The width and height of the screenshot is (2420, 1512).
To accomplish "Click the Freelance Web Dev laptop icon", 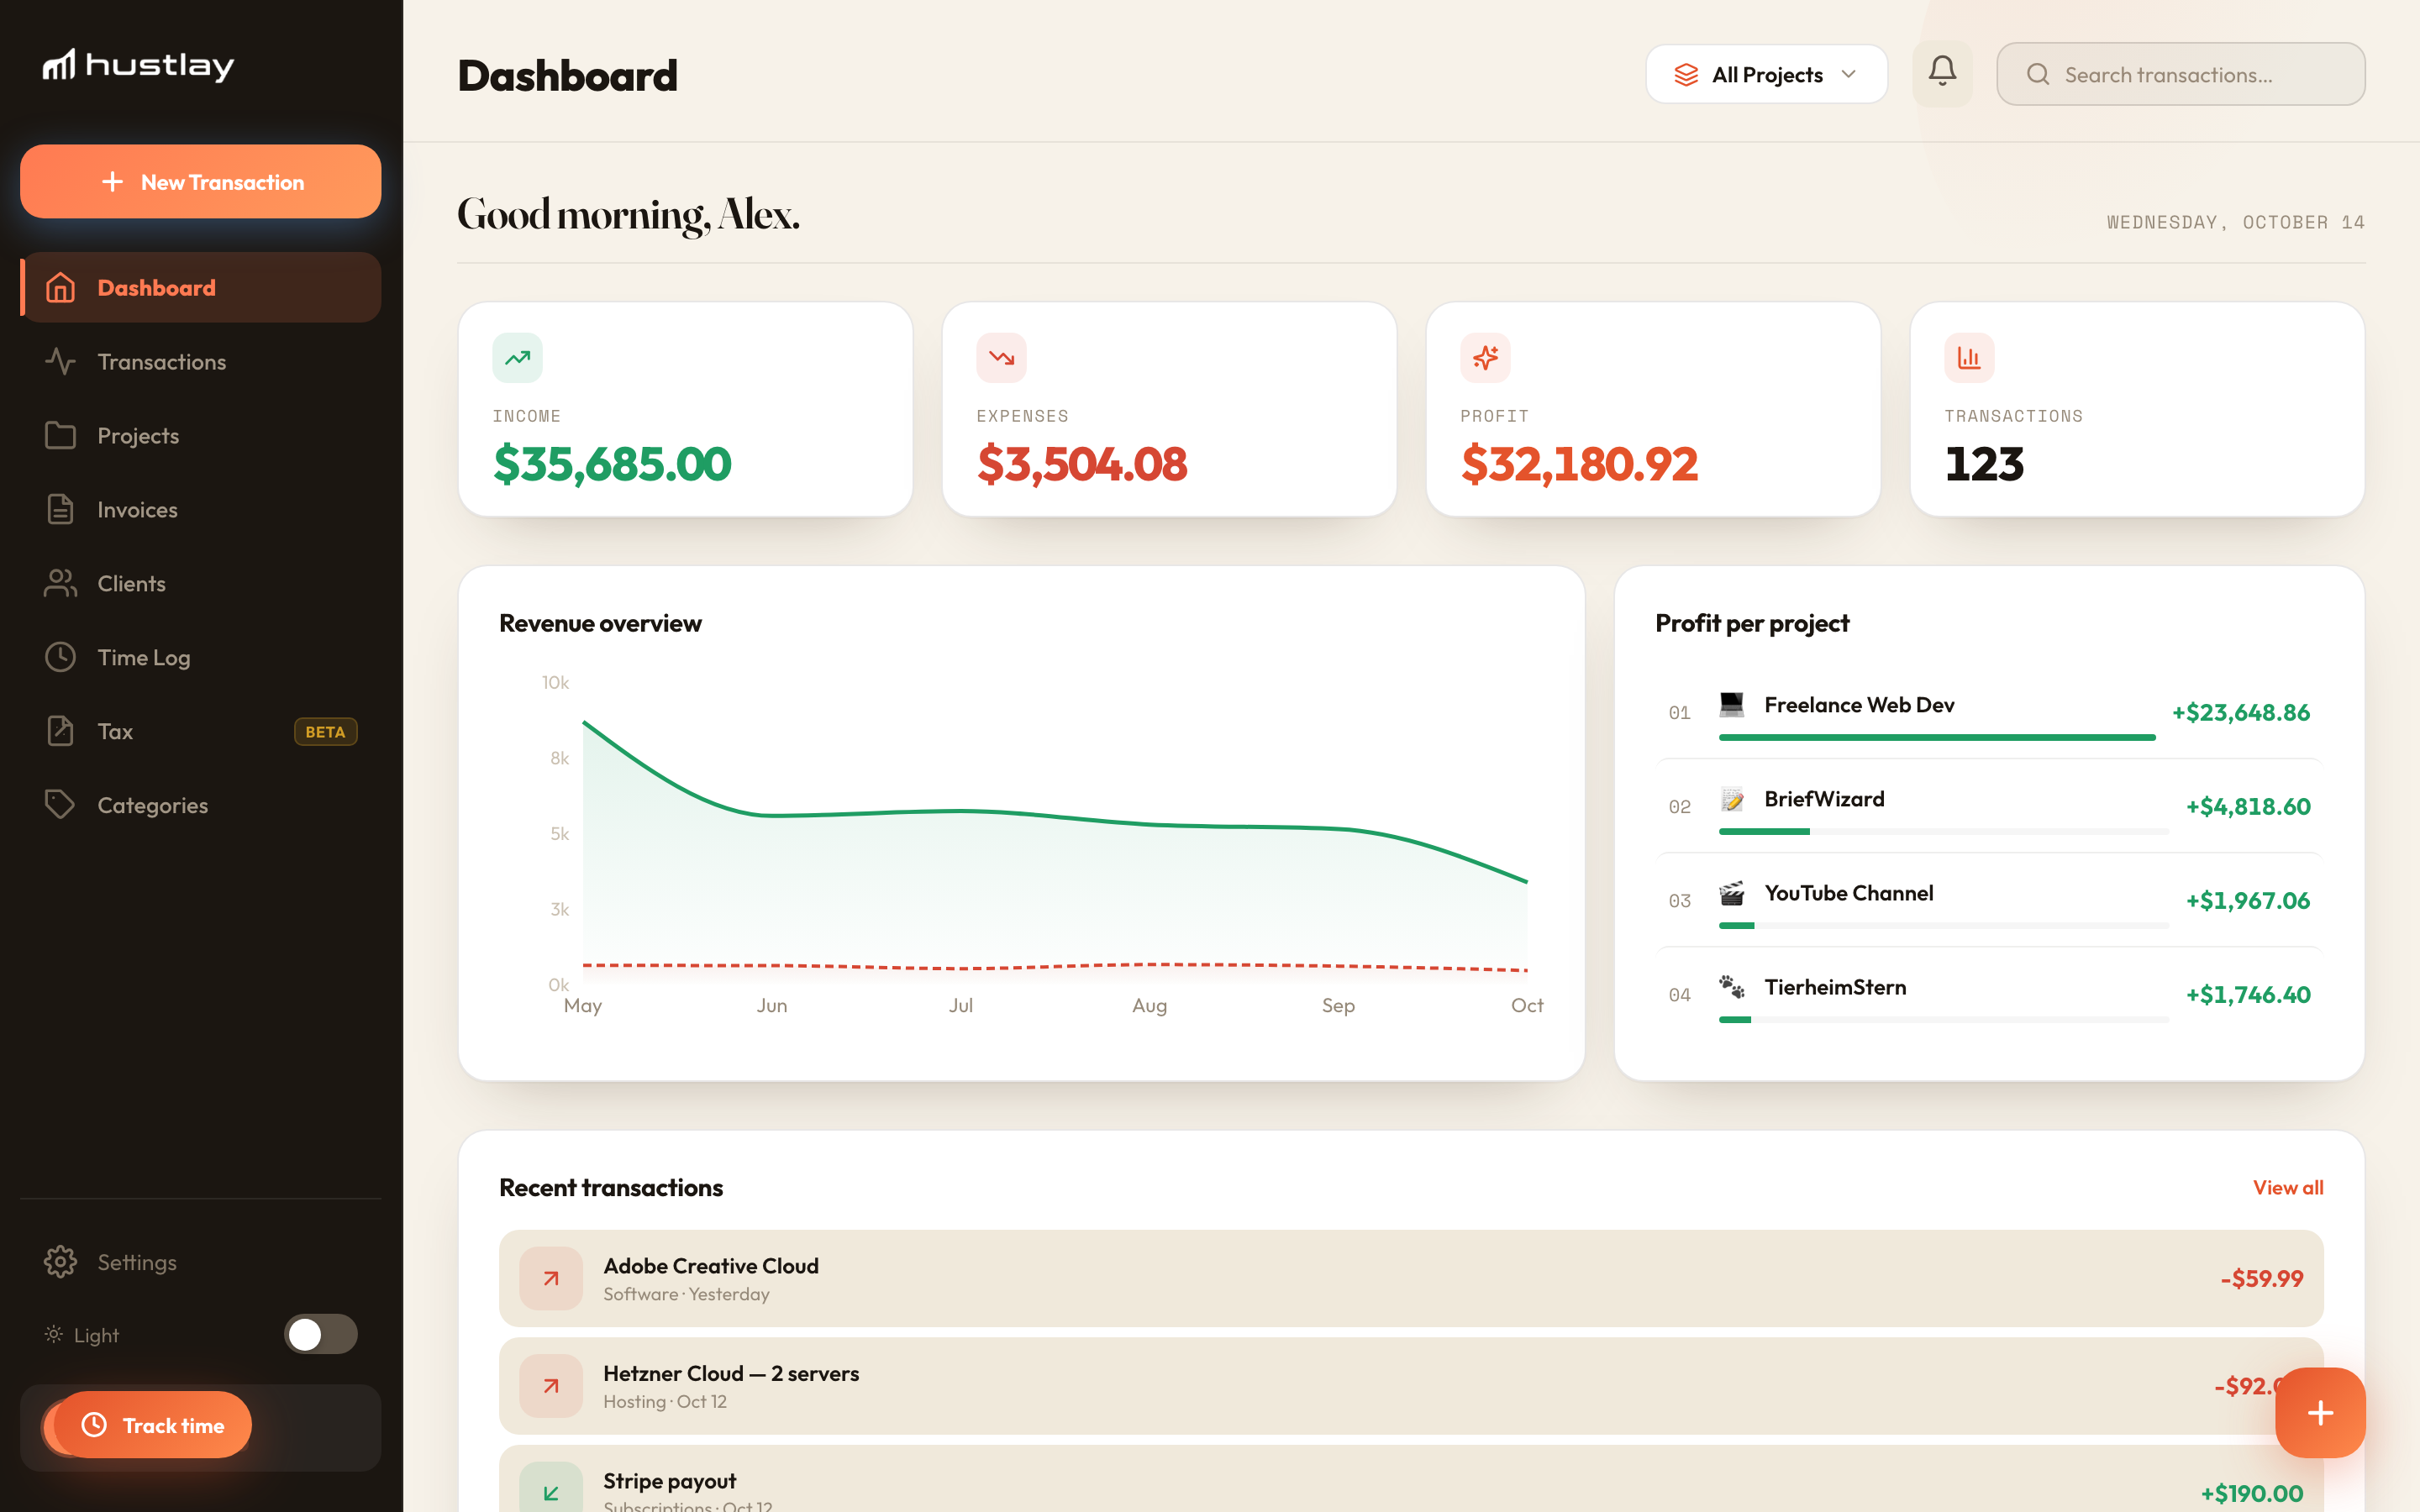I will (1732, 704).
